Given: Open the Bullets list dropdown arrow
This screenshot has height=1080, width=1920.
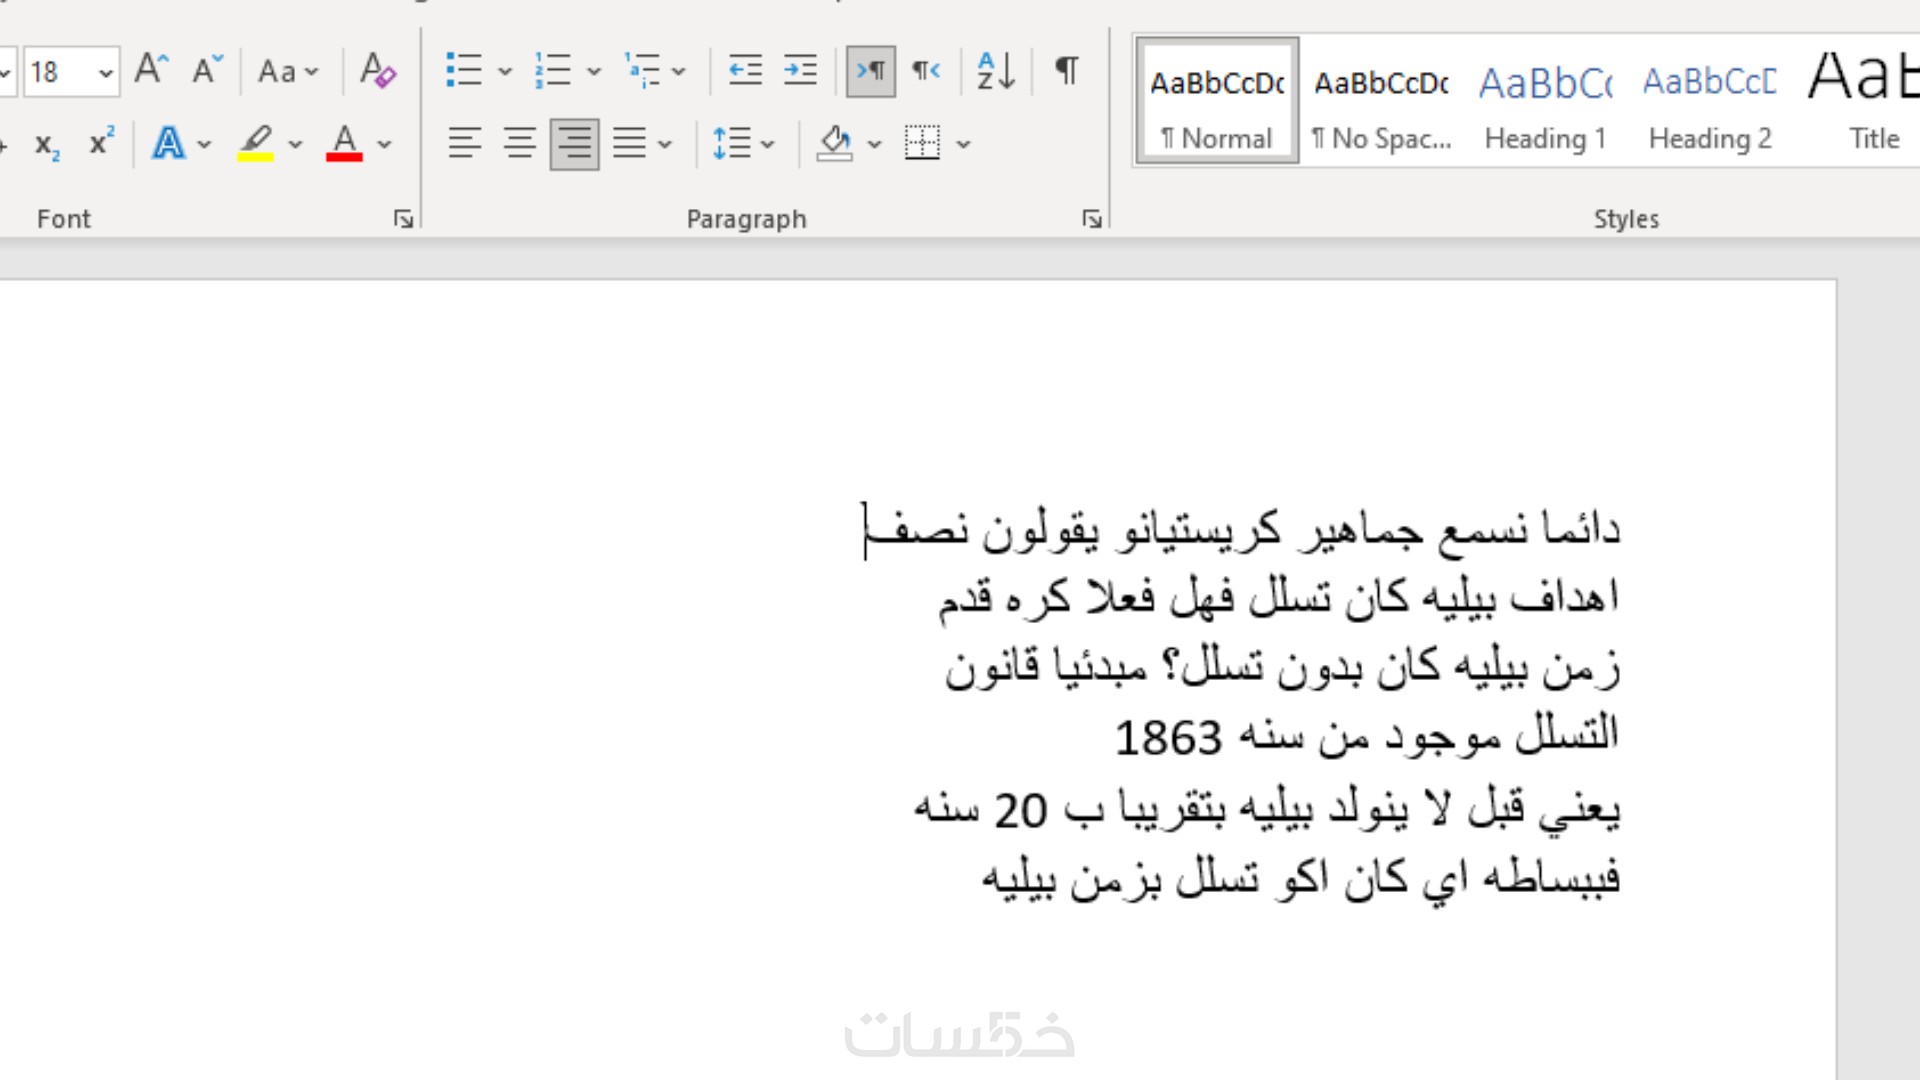Looking at the screenshot, I should (505, 71).
